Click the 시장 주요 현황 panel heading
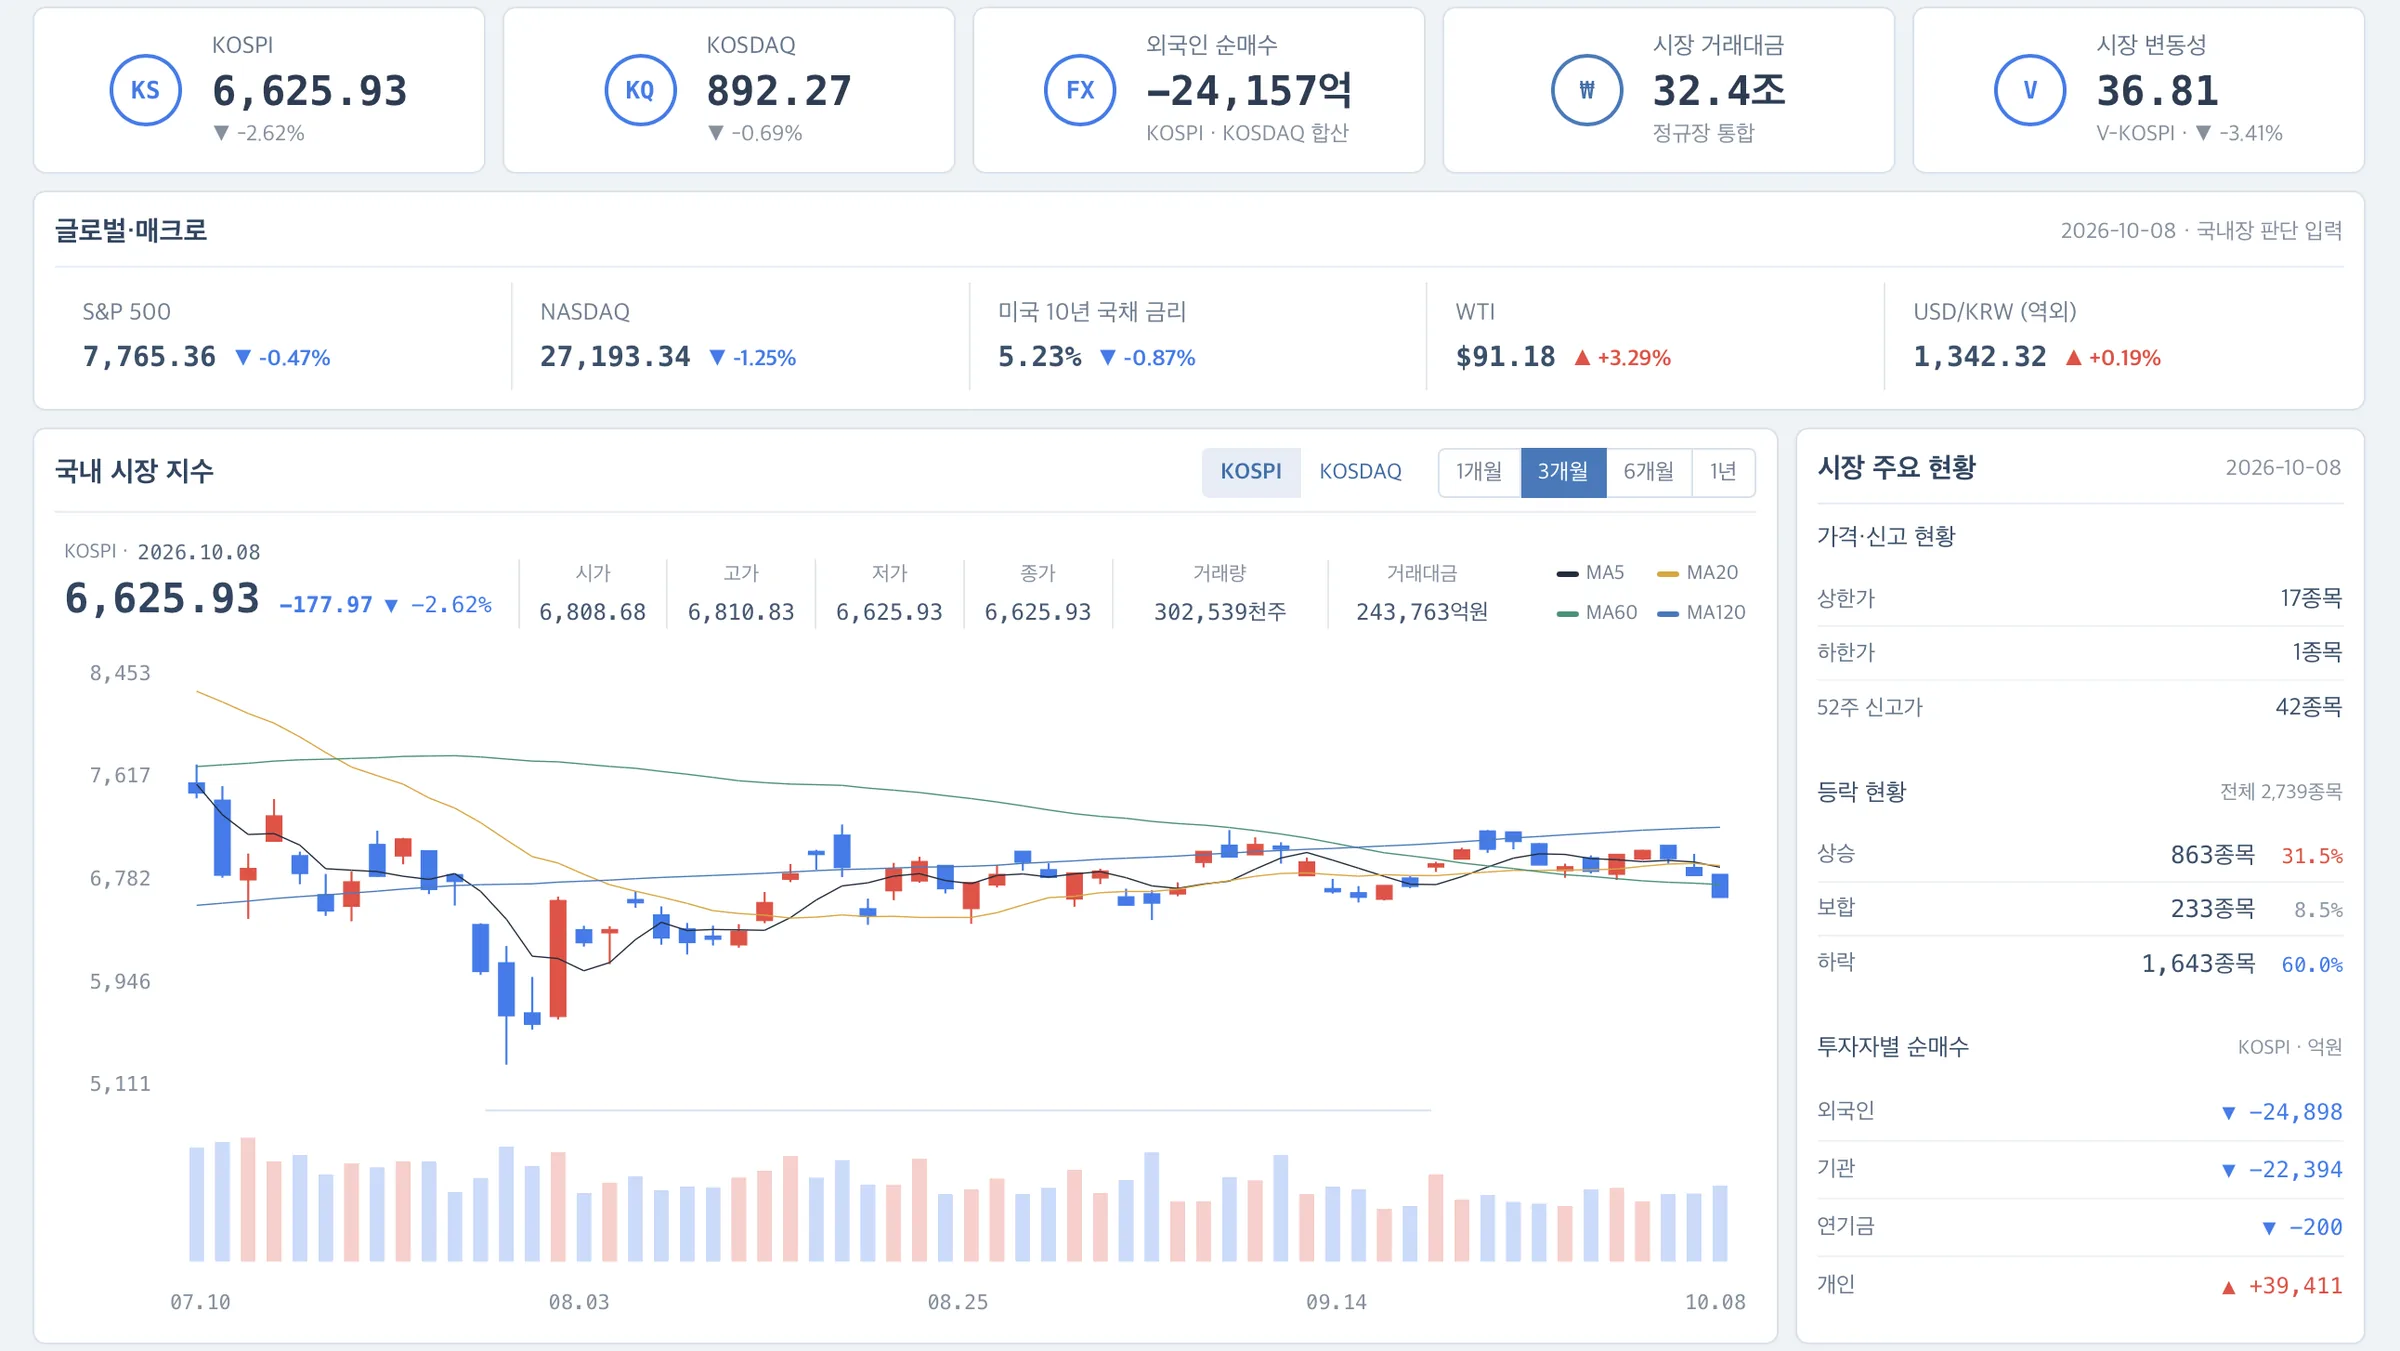This screenshot has height=1351, width=2400. [1896, 467]
